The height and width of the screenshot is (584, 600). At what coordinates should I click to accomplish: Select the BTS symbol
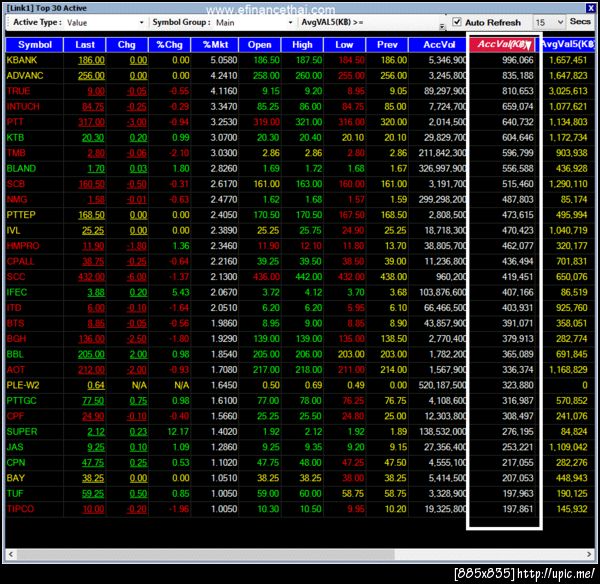(15, 323)
